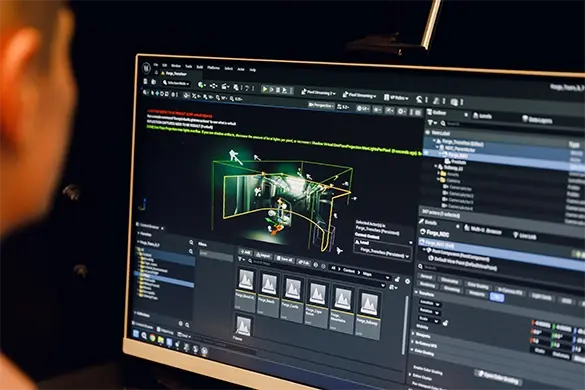The width and height of the screenshot is (585, 390).
Task: Open the Perspective viewport dropdown
Action: 321,106
